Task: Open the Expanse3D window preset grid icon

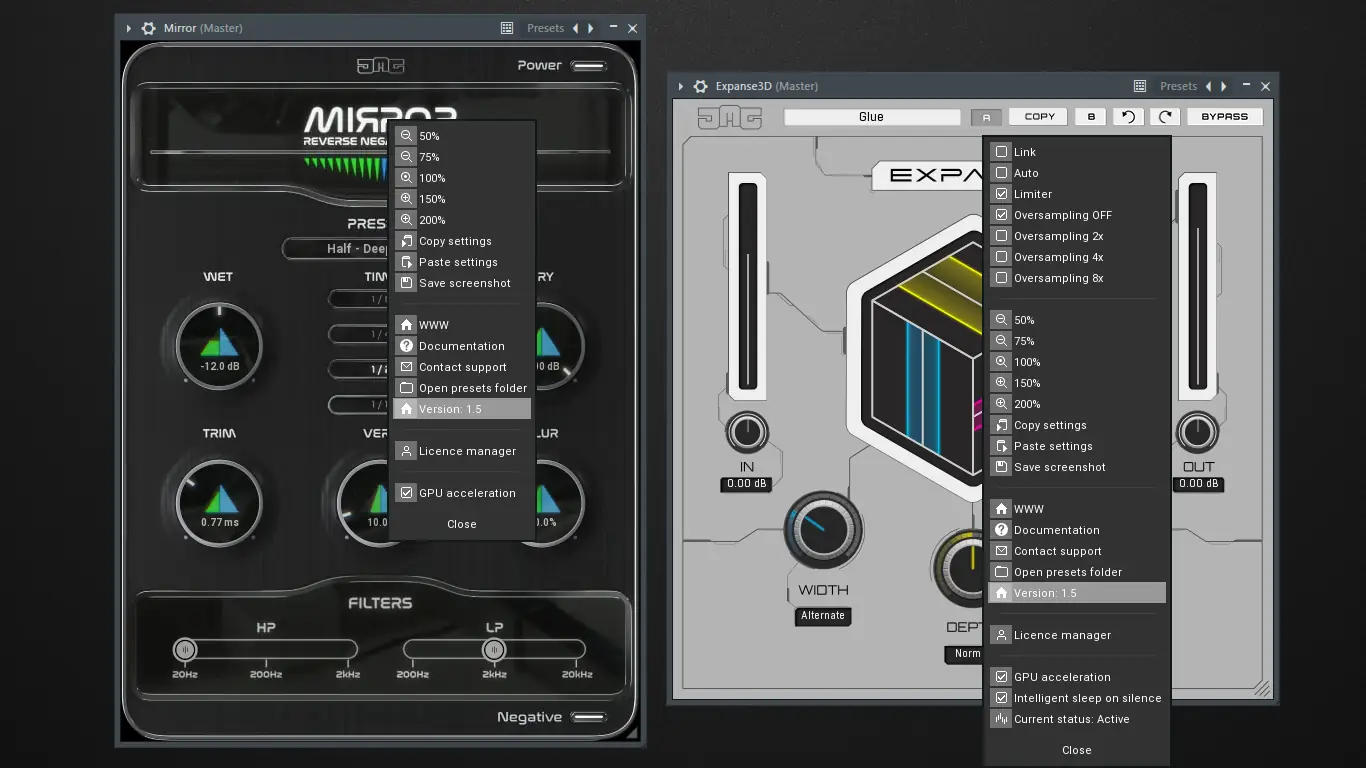Action: coord(1140,86)
